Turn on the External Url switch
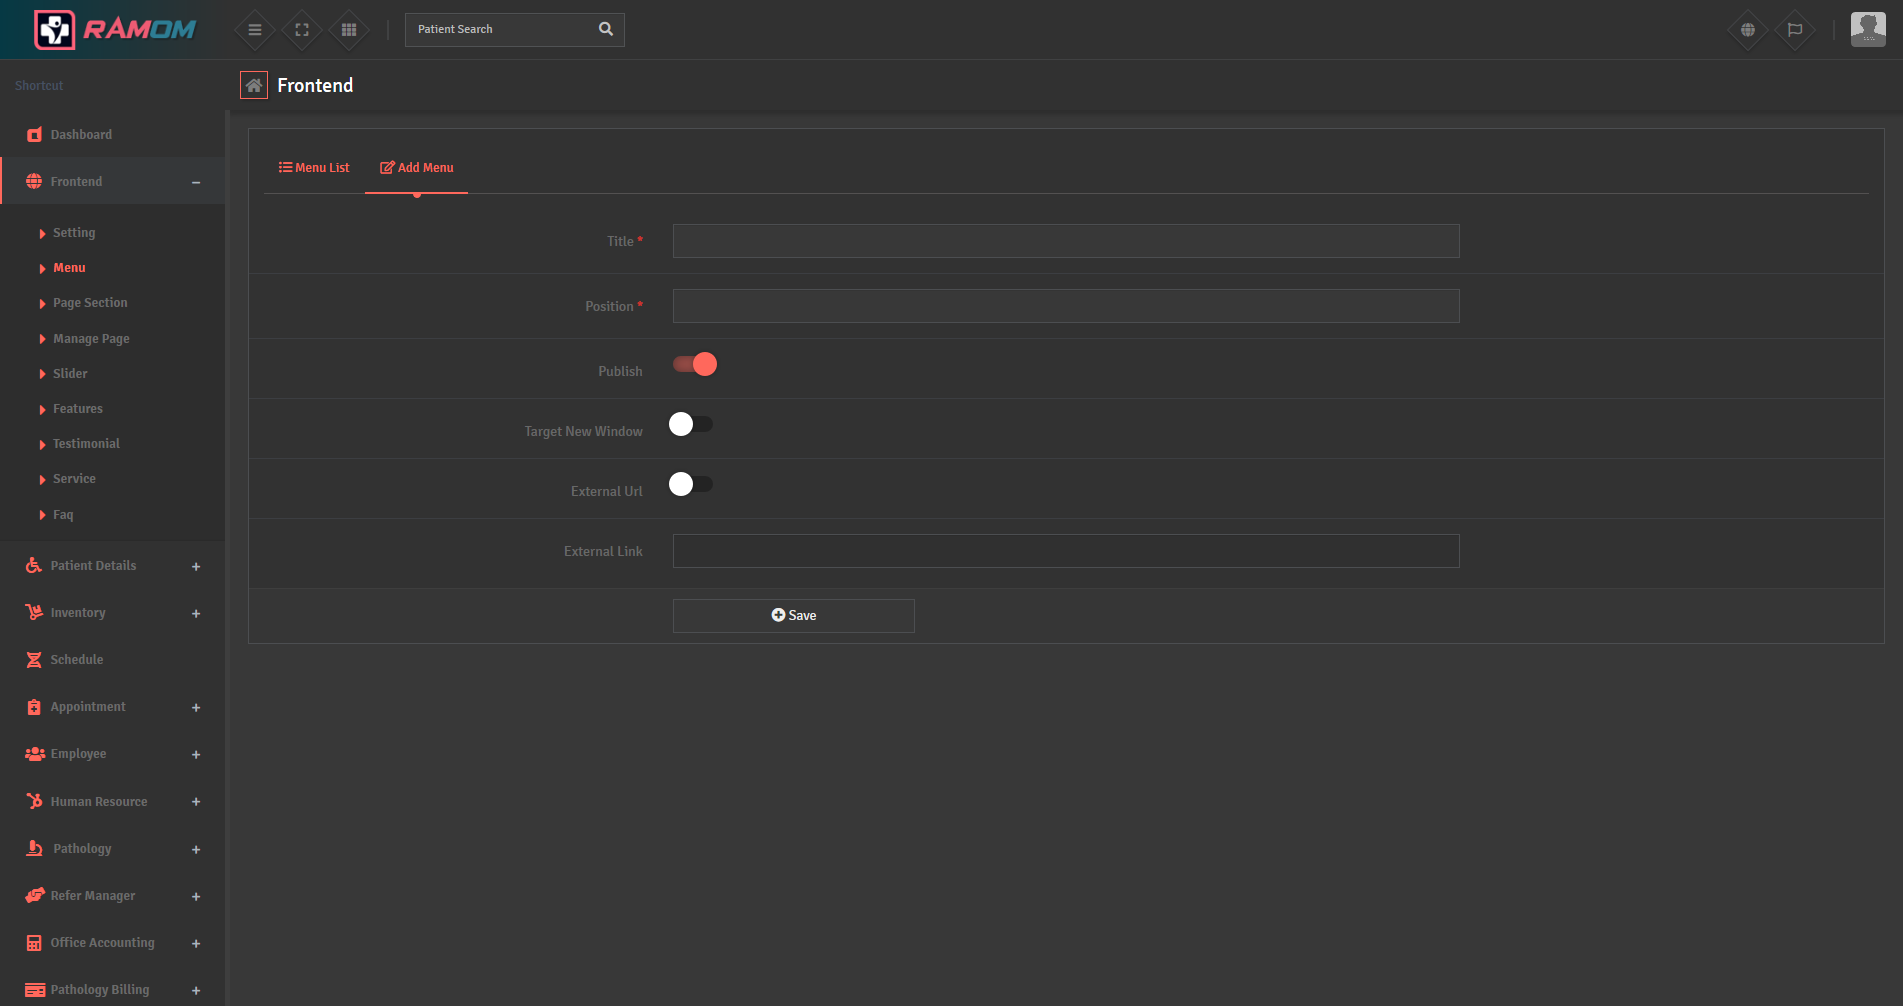This screenshot has width=1903, height=1006. pos(691,484)
